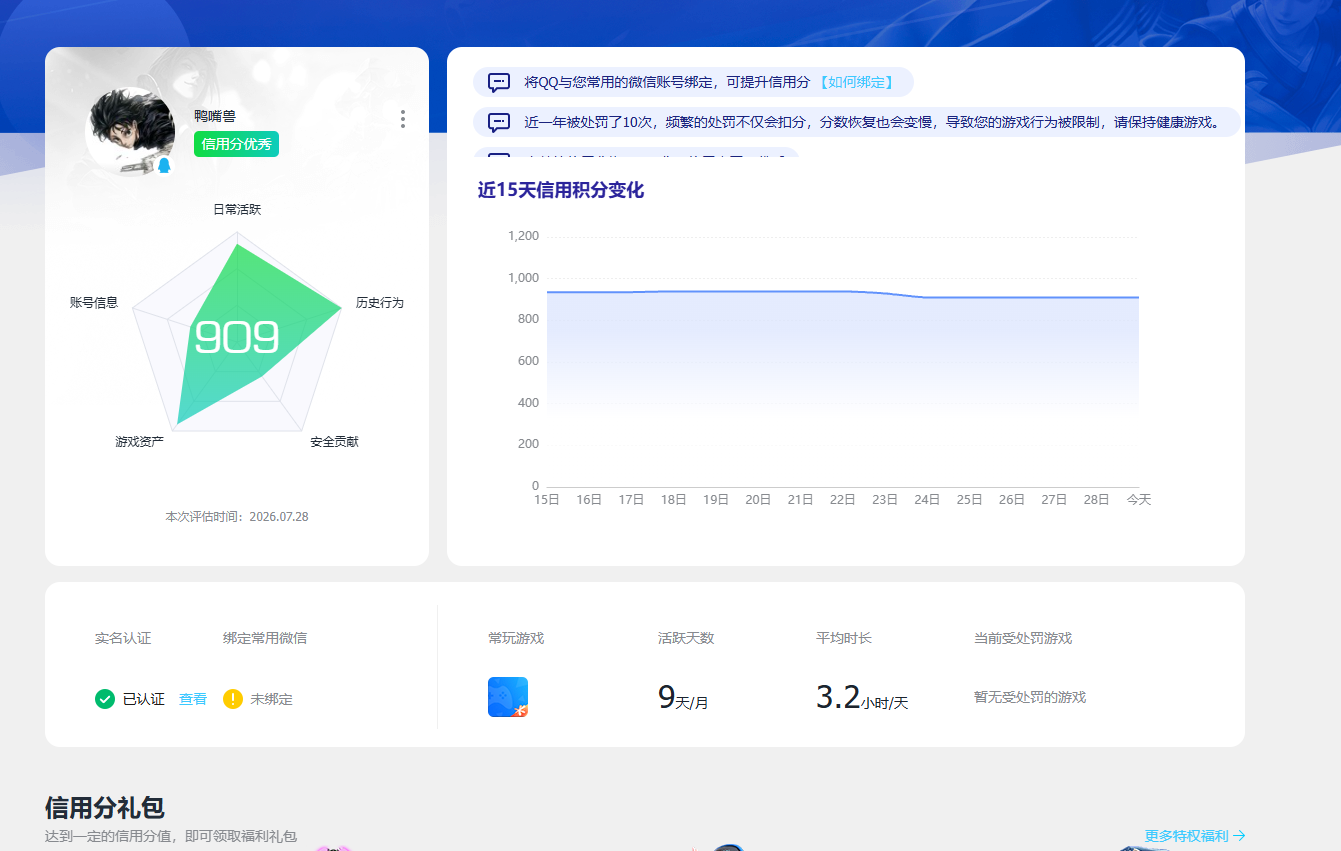Click the 信用分礼包 section heading

(x=105, y=808)
